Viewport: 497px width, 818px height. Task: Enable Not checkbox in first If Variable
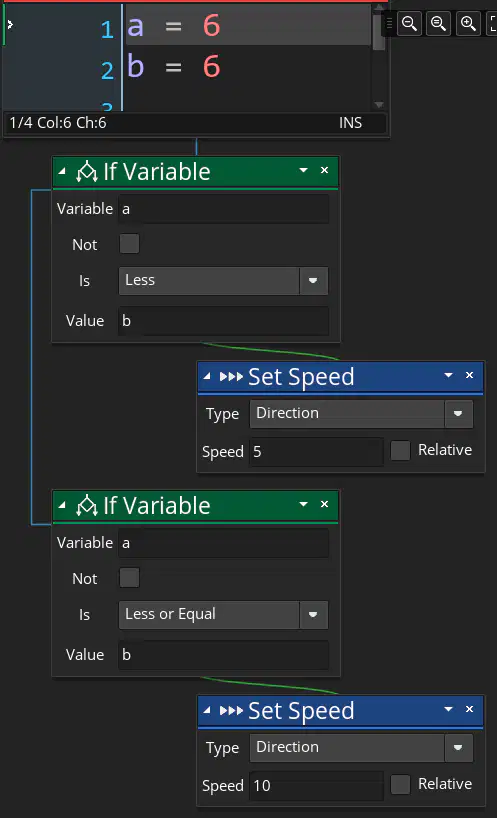(129, 244)
